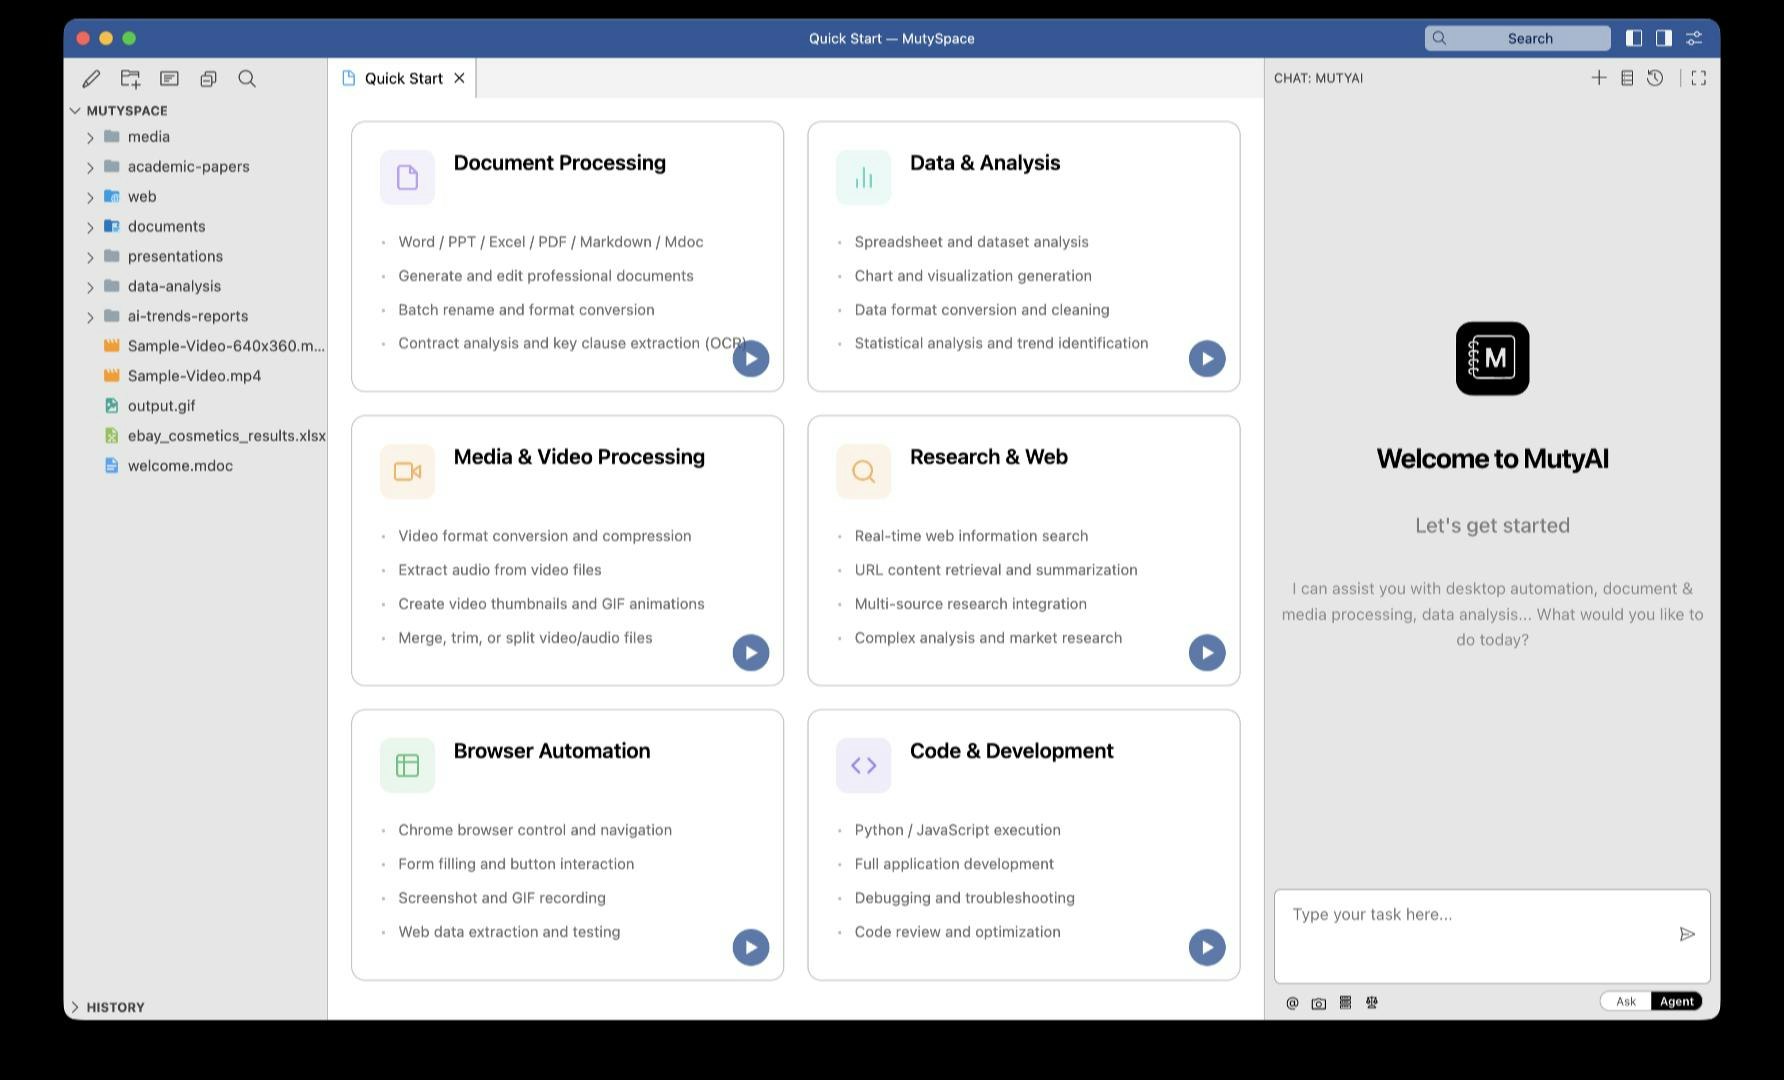Open chat history with the clock icon

click(1655, 77)
